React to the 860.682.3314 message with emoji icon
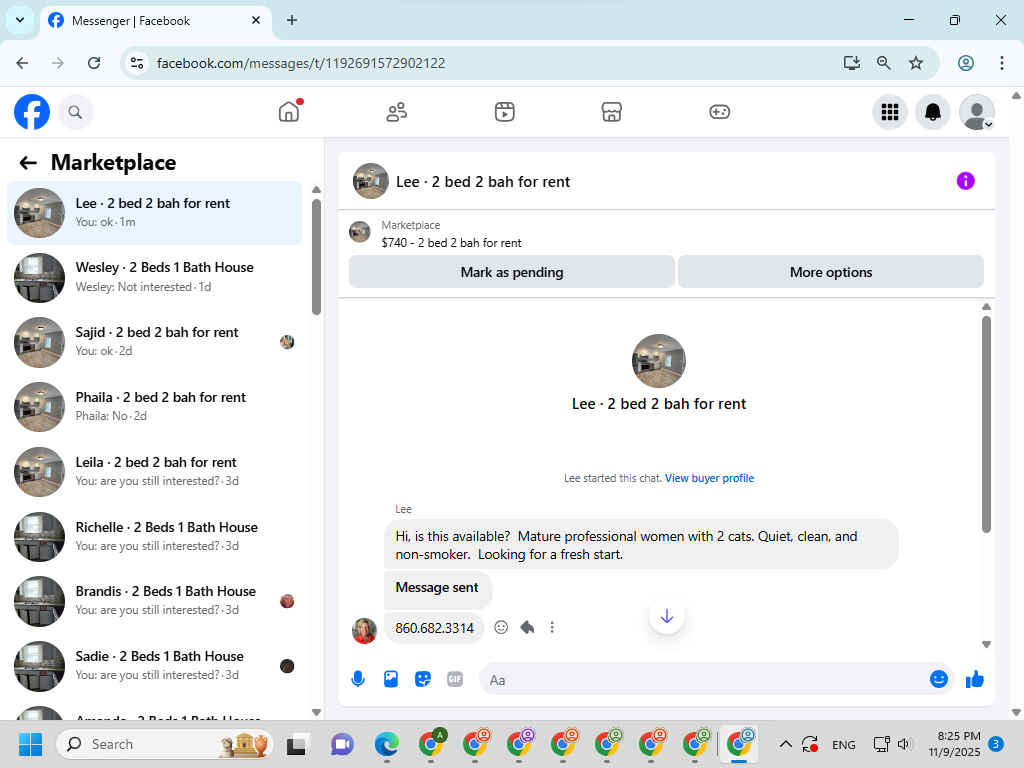Image resolution: width=1024 pixels, height=768 pixels. click(x=501, y=628)
